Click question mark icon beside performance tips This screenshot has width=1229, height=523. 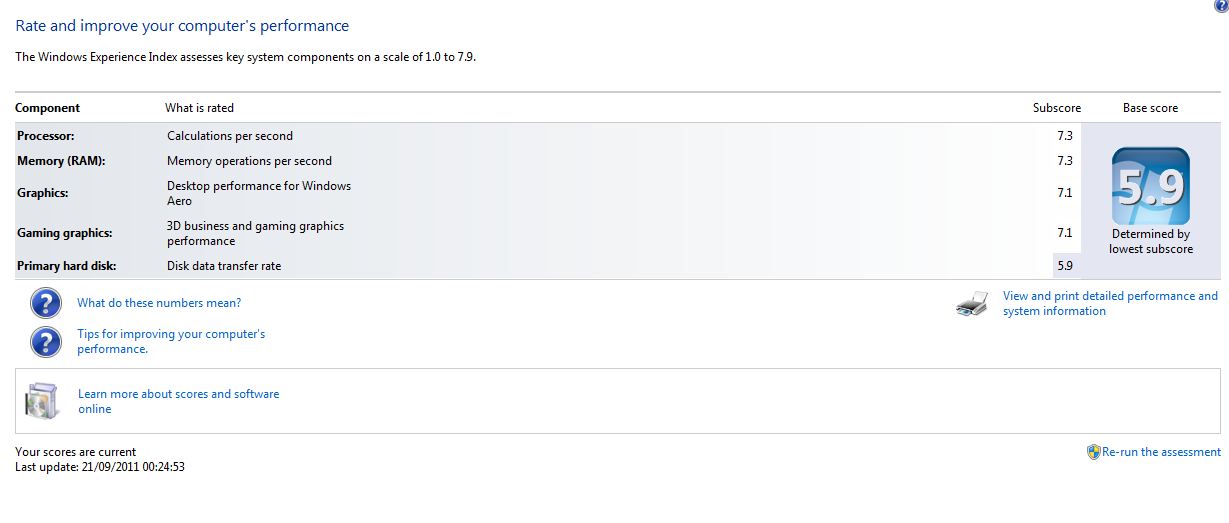click(x=46, y=341)
